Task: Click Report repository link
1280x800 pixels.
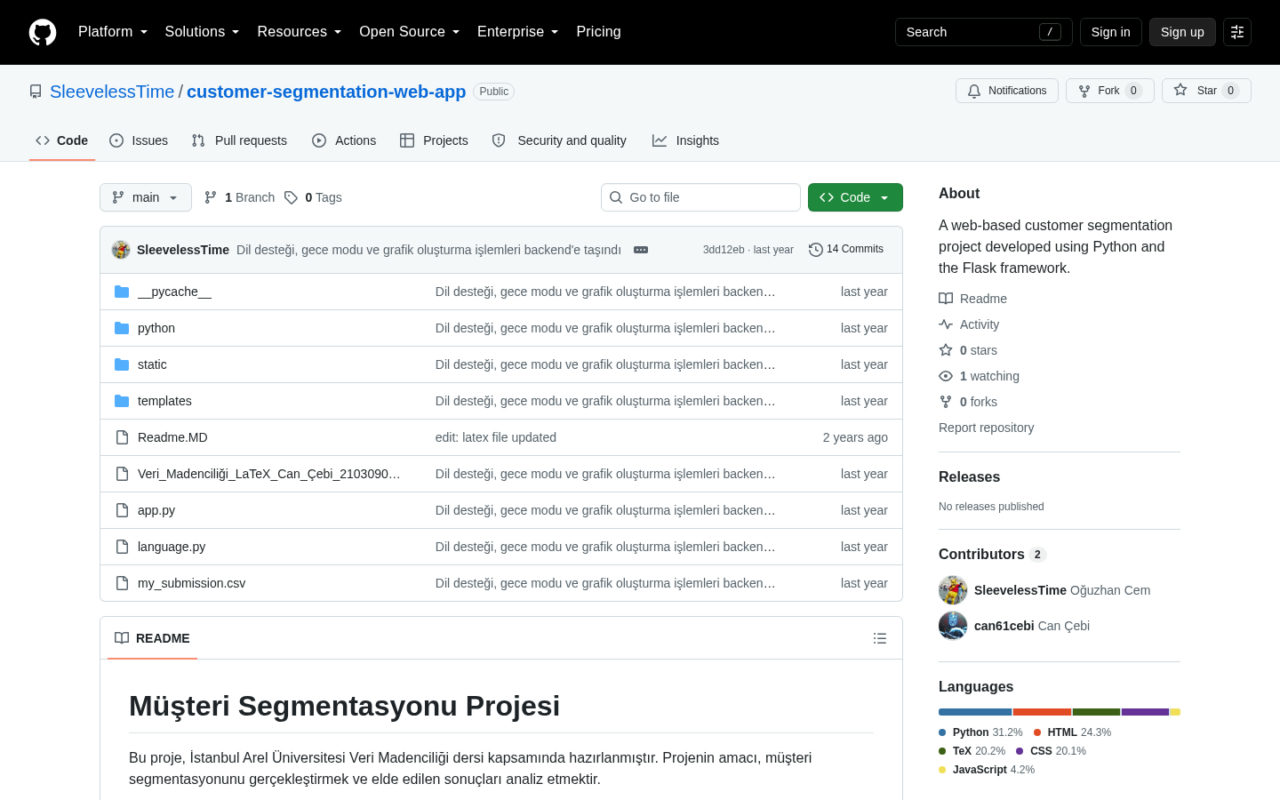Action: pos(986,428)
